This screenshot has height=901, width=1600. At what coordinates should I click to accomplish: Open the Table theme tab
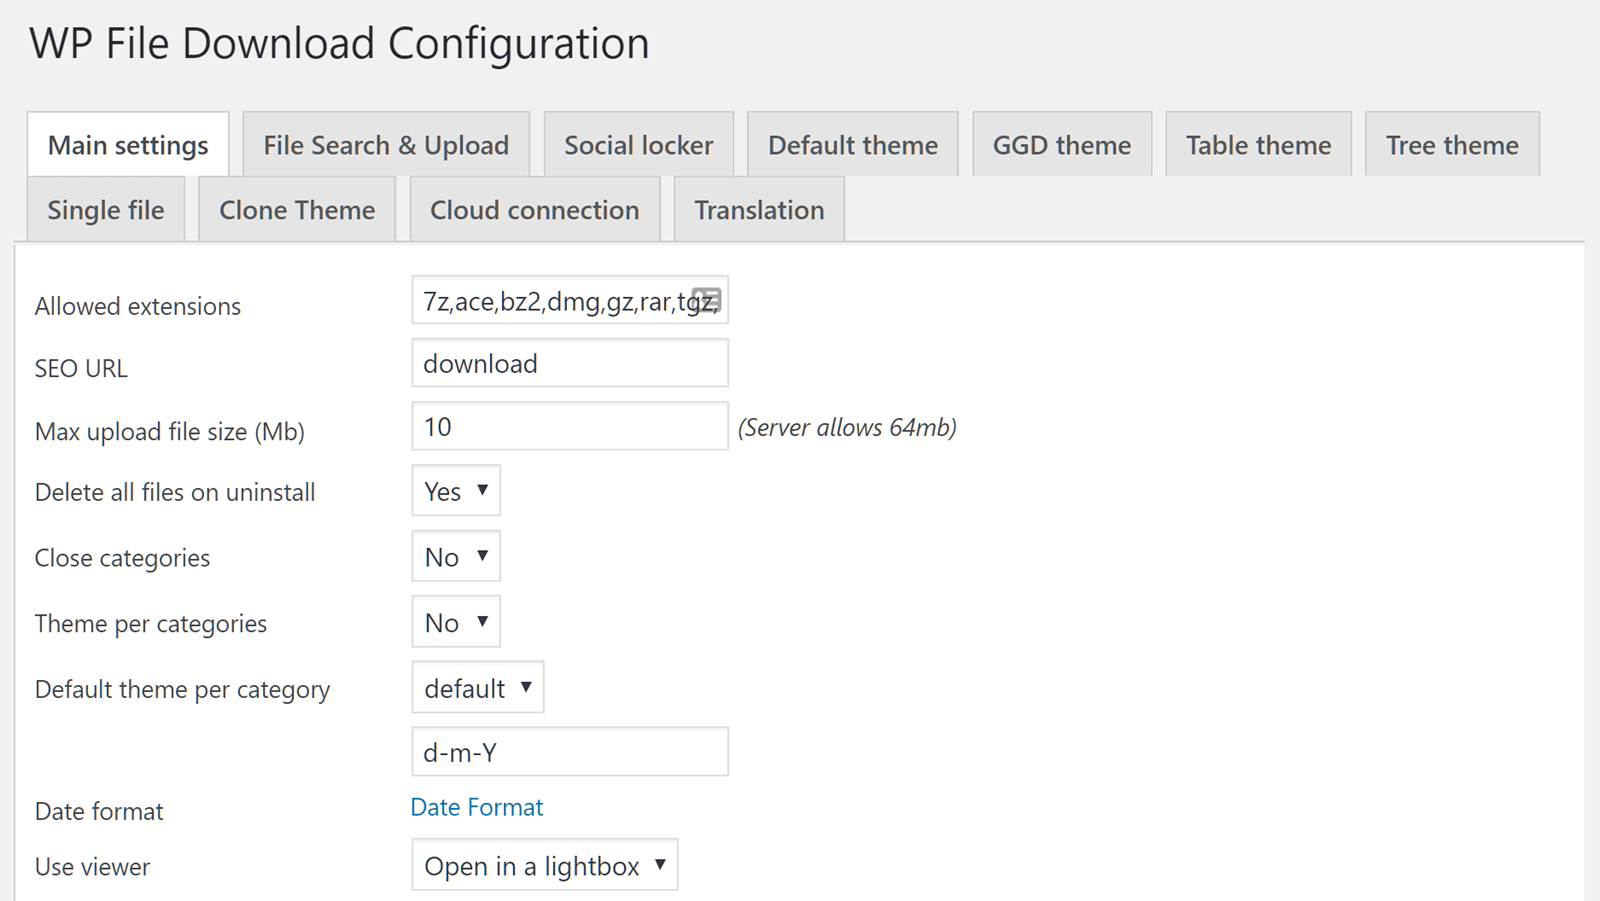(1258, 145)
